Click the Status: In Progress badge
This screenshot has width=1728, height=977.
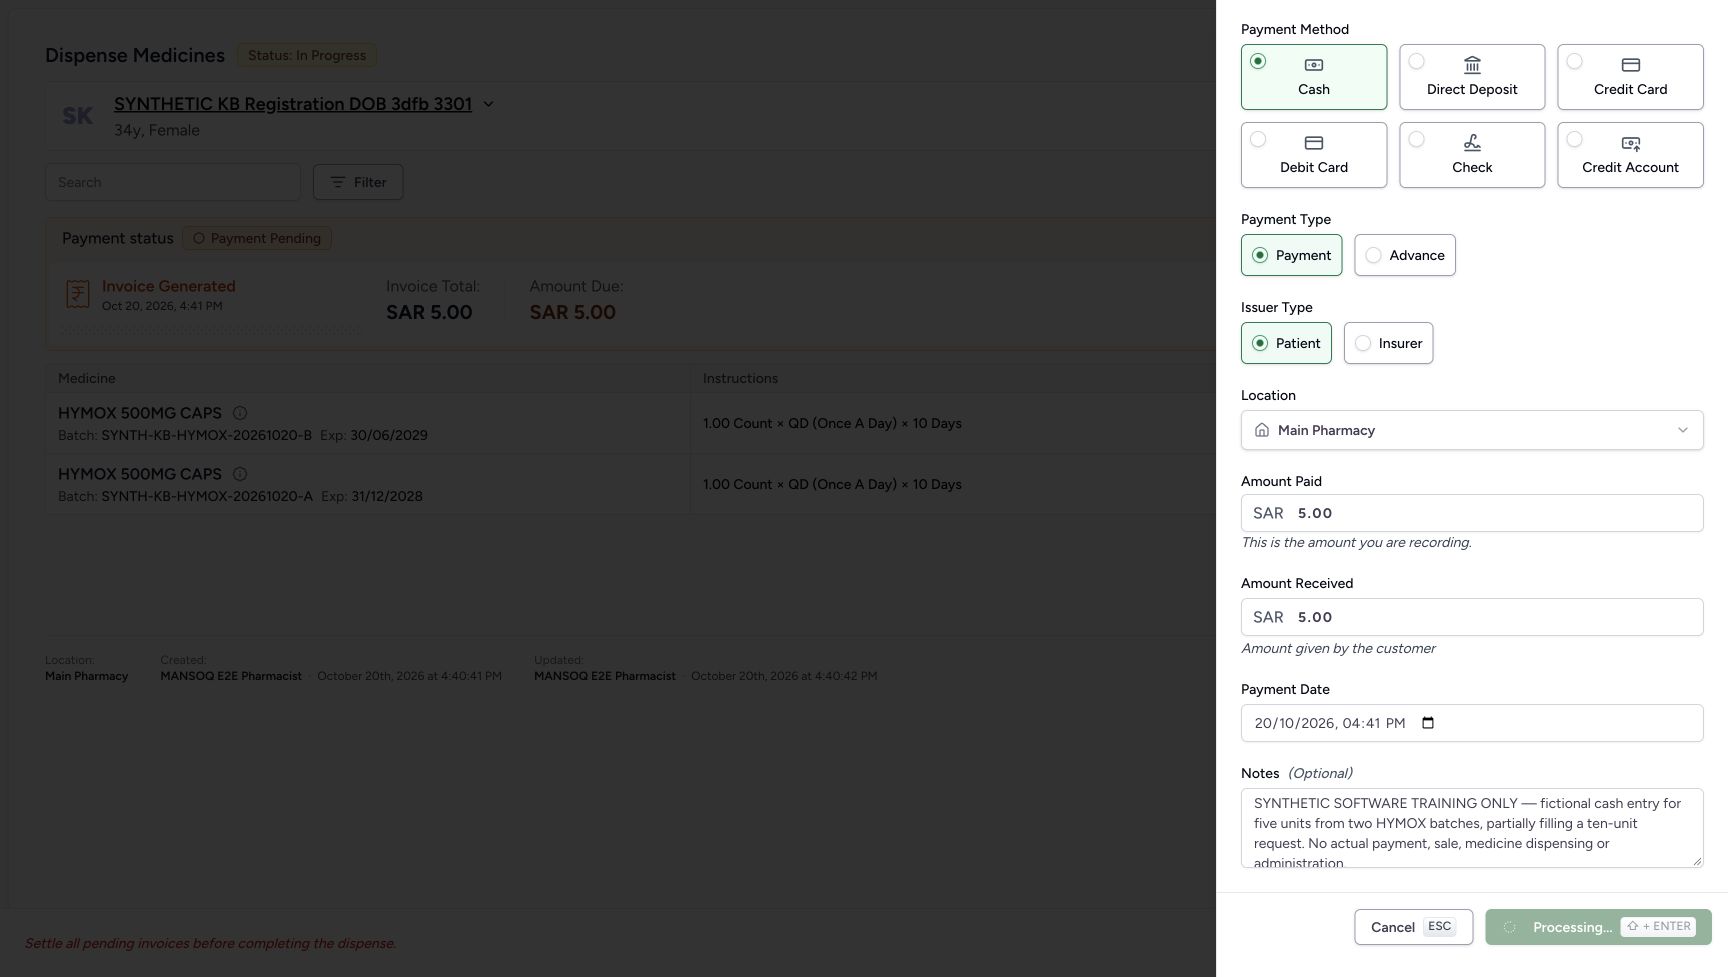(307, 55)
